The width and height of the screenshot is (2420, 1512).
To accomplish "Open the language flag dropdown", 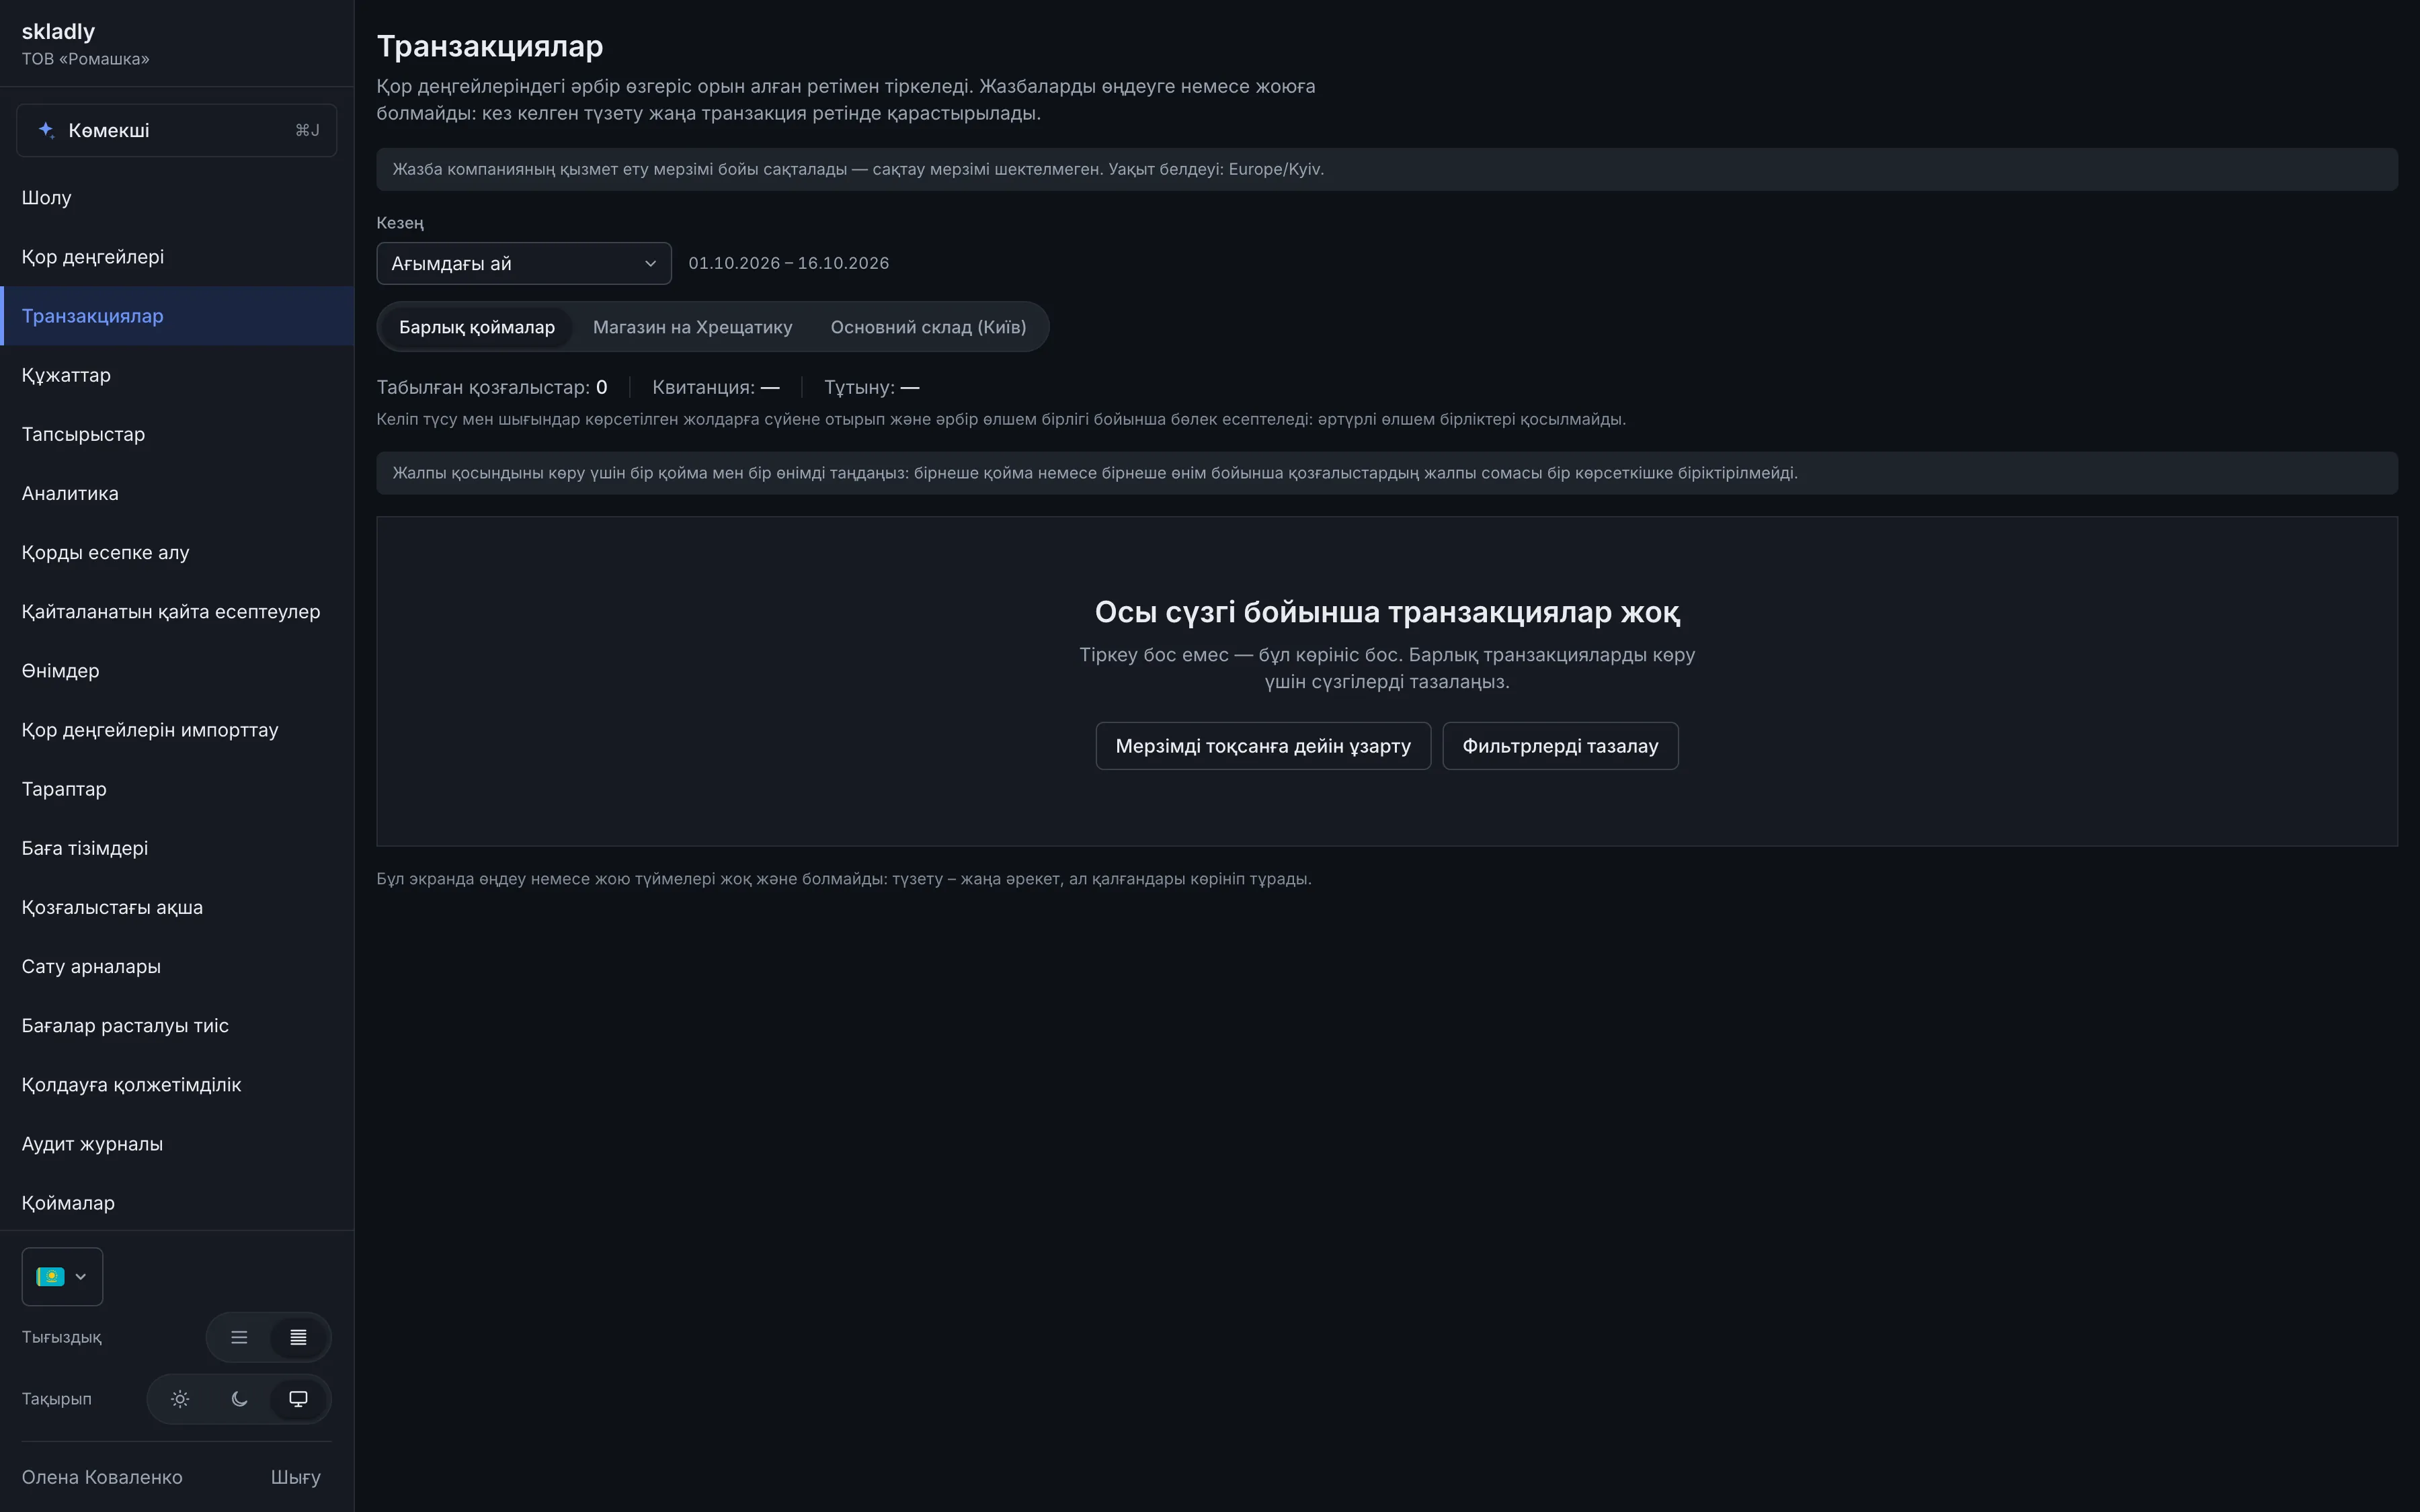I will point(62,1276).
